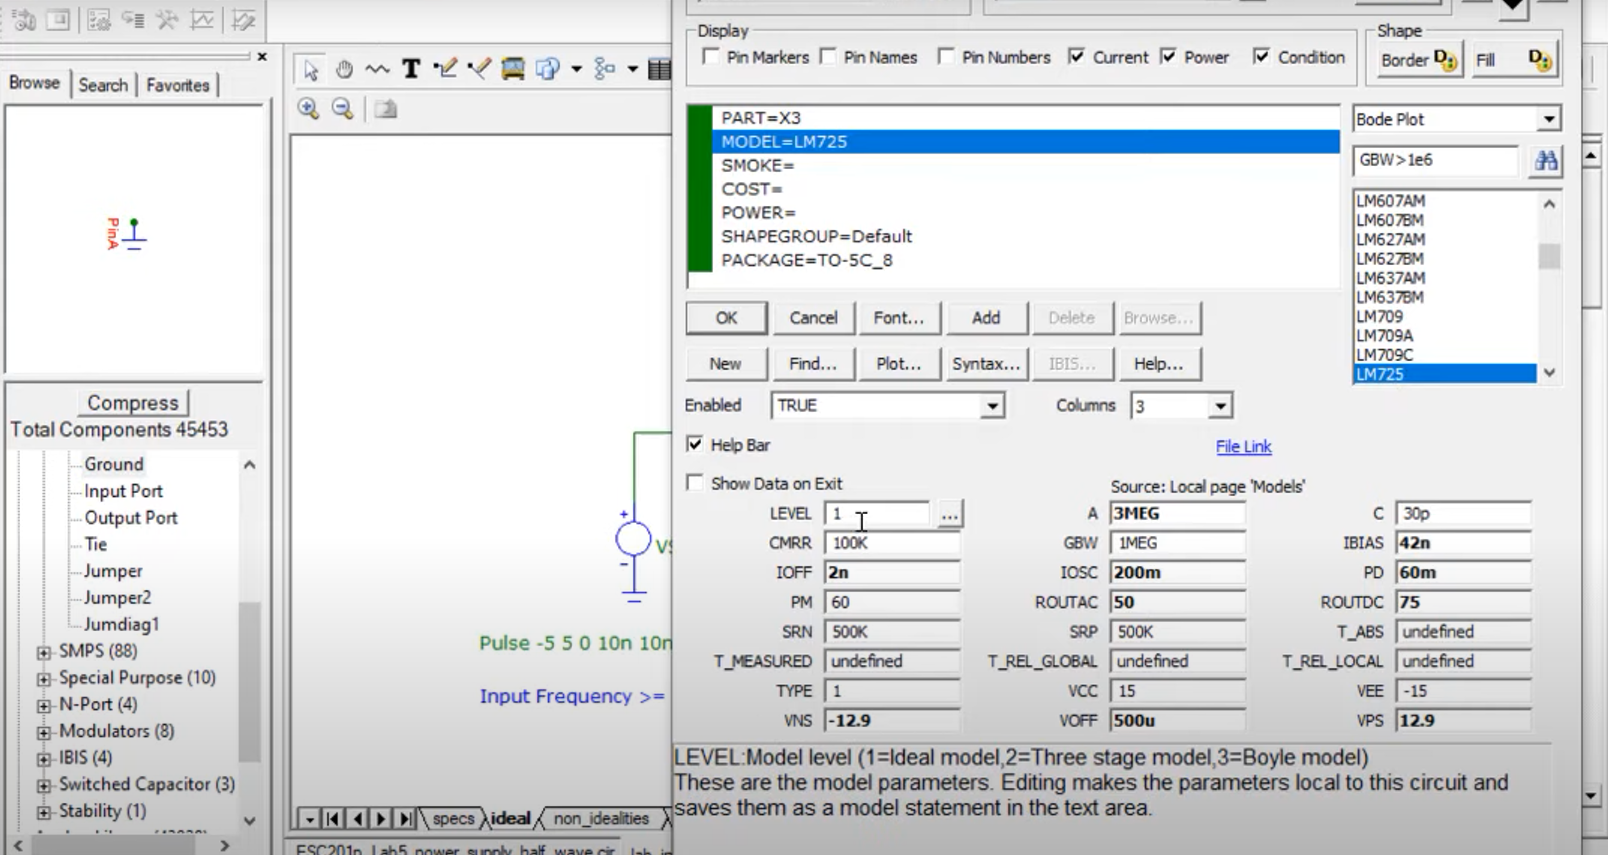Image resolution: width=1608 pixels, height=855 pixels.
Task: Open the Bode Plot dropdown
Action: (1548, 119)
